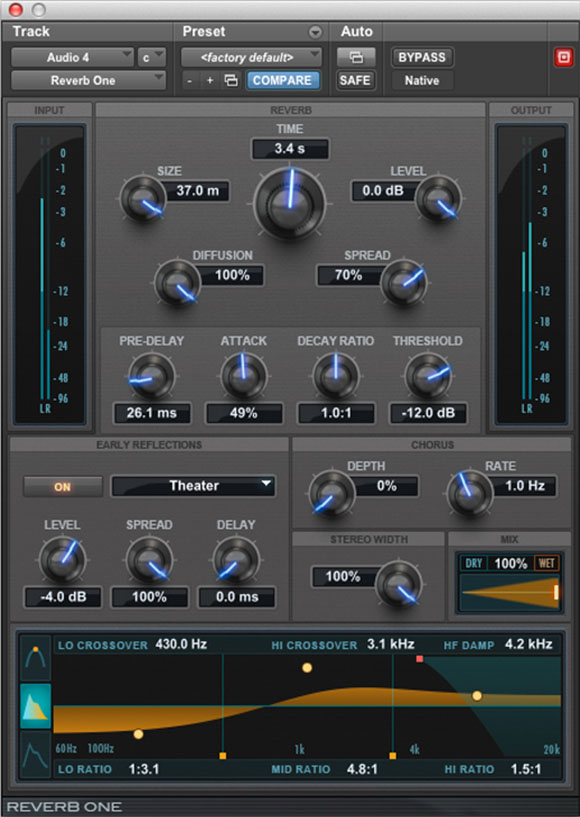580x817 pixels.
Task: Toggle early reflections ON button
Action: click(x=63, y=487)
